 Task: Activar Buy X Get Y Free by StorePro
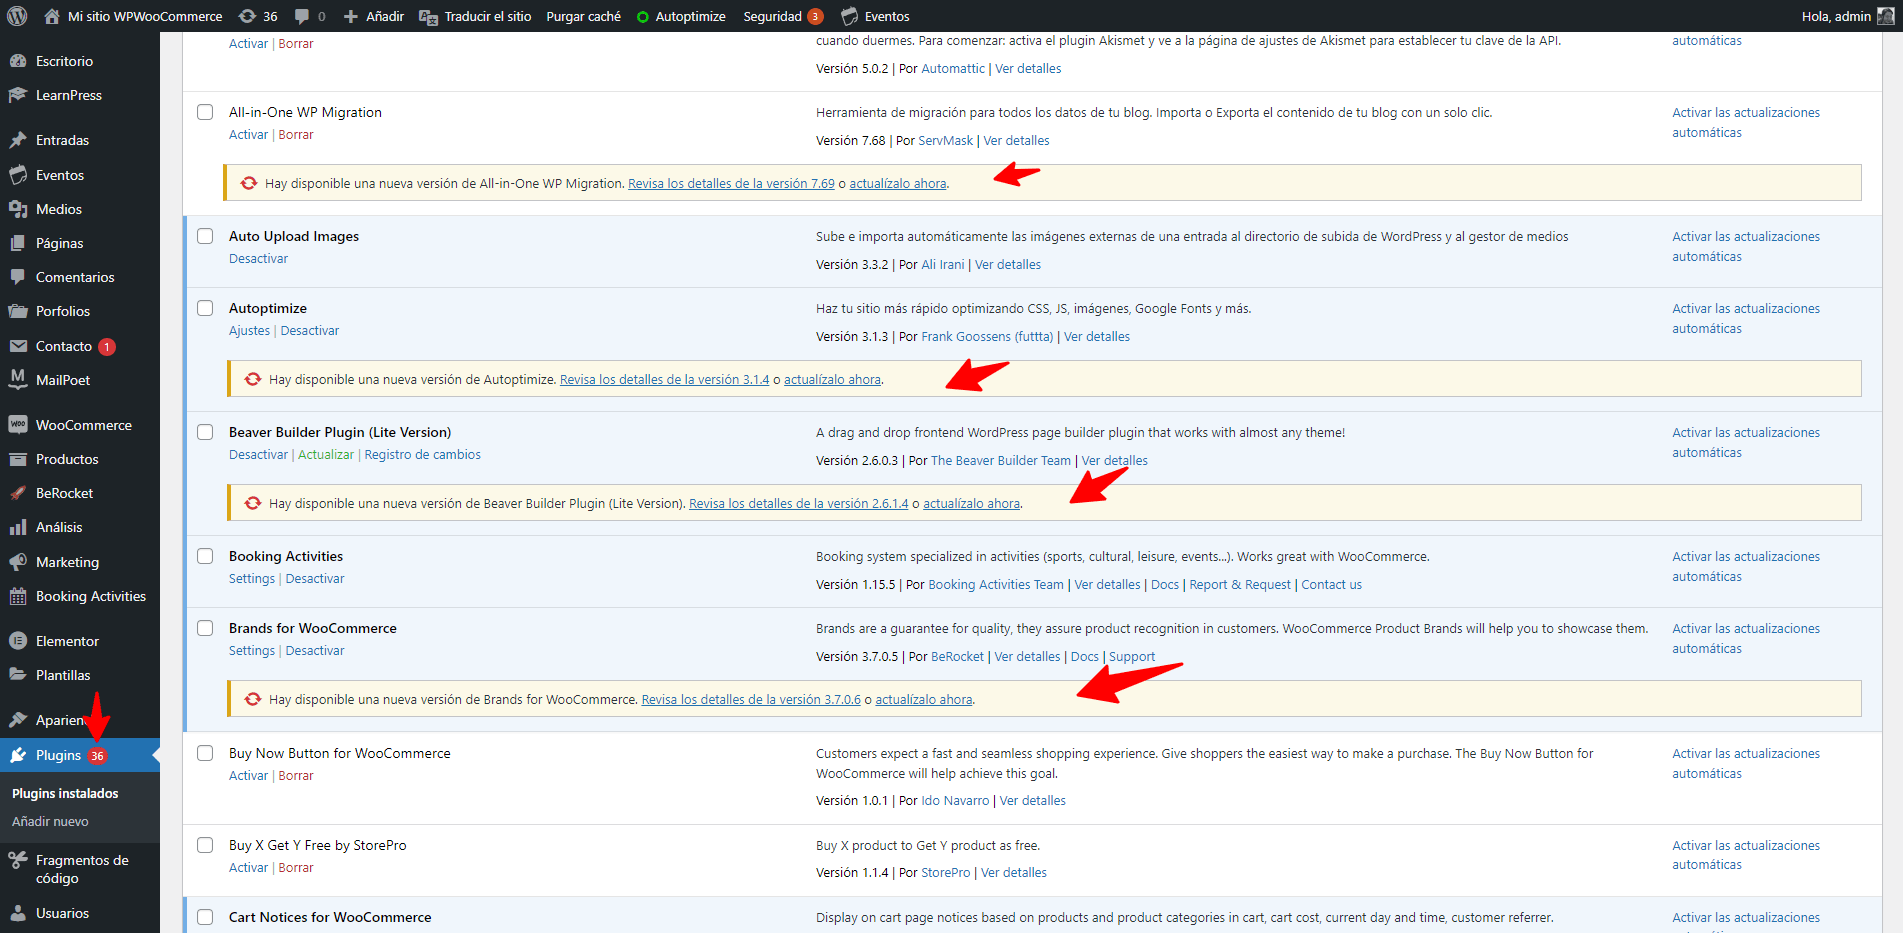(x=248, y=867)
